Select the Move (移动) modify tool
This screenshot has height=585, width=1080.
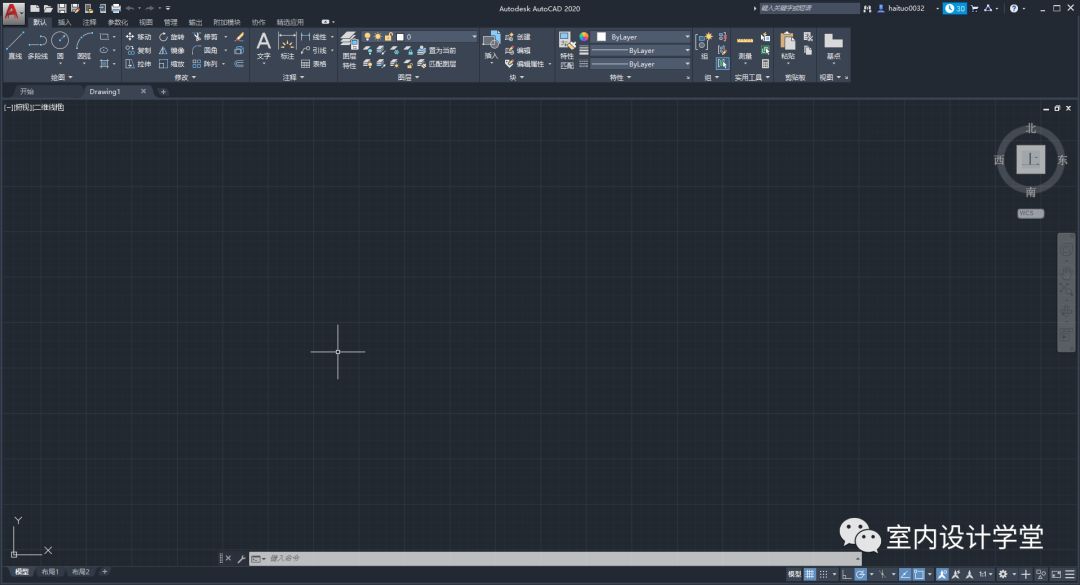pos(143,36)
